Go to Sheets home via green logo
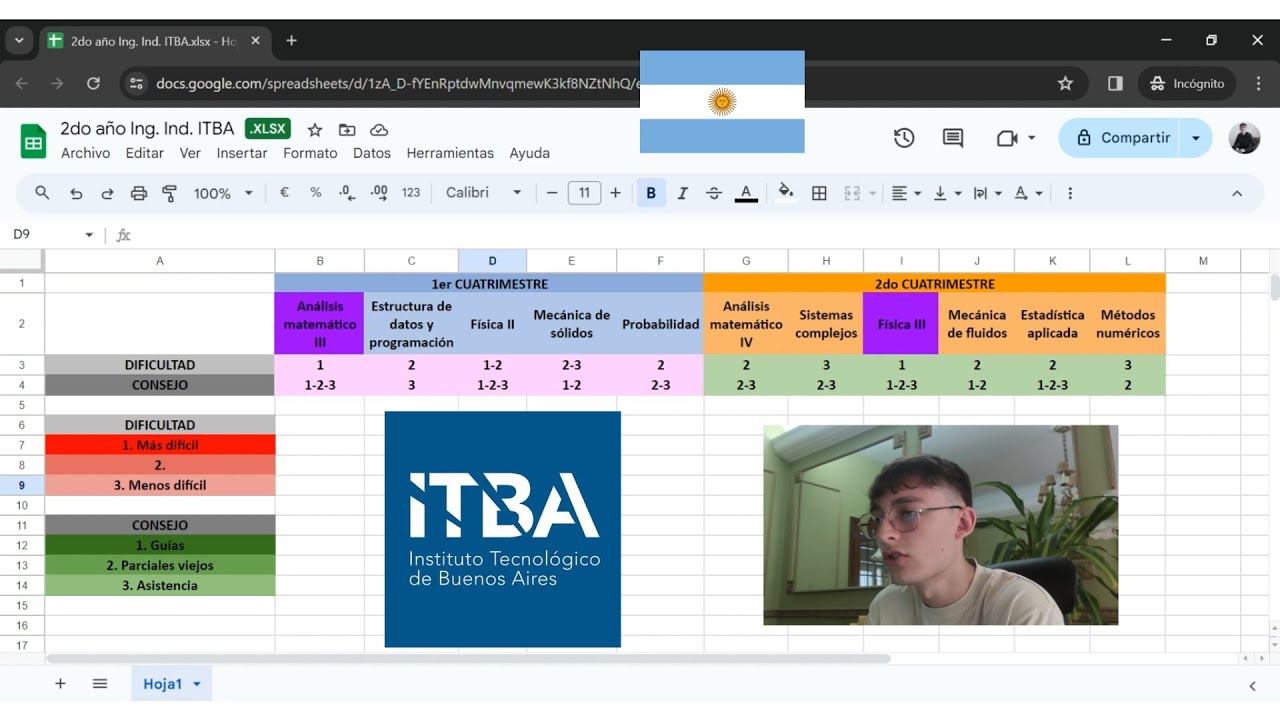The image size is (1280, 720). [x=33, y=140]
